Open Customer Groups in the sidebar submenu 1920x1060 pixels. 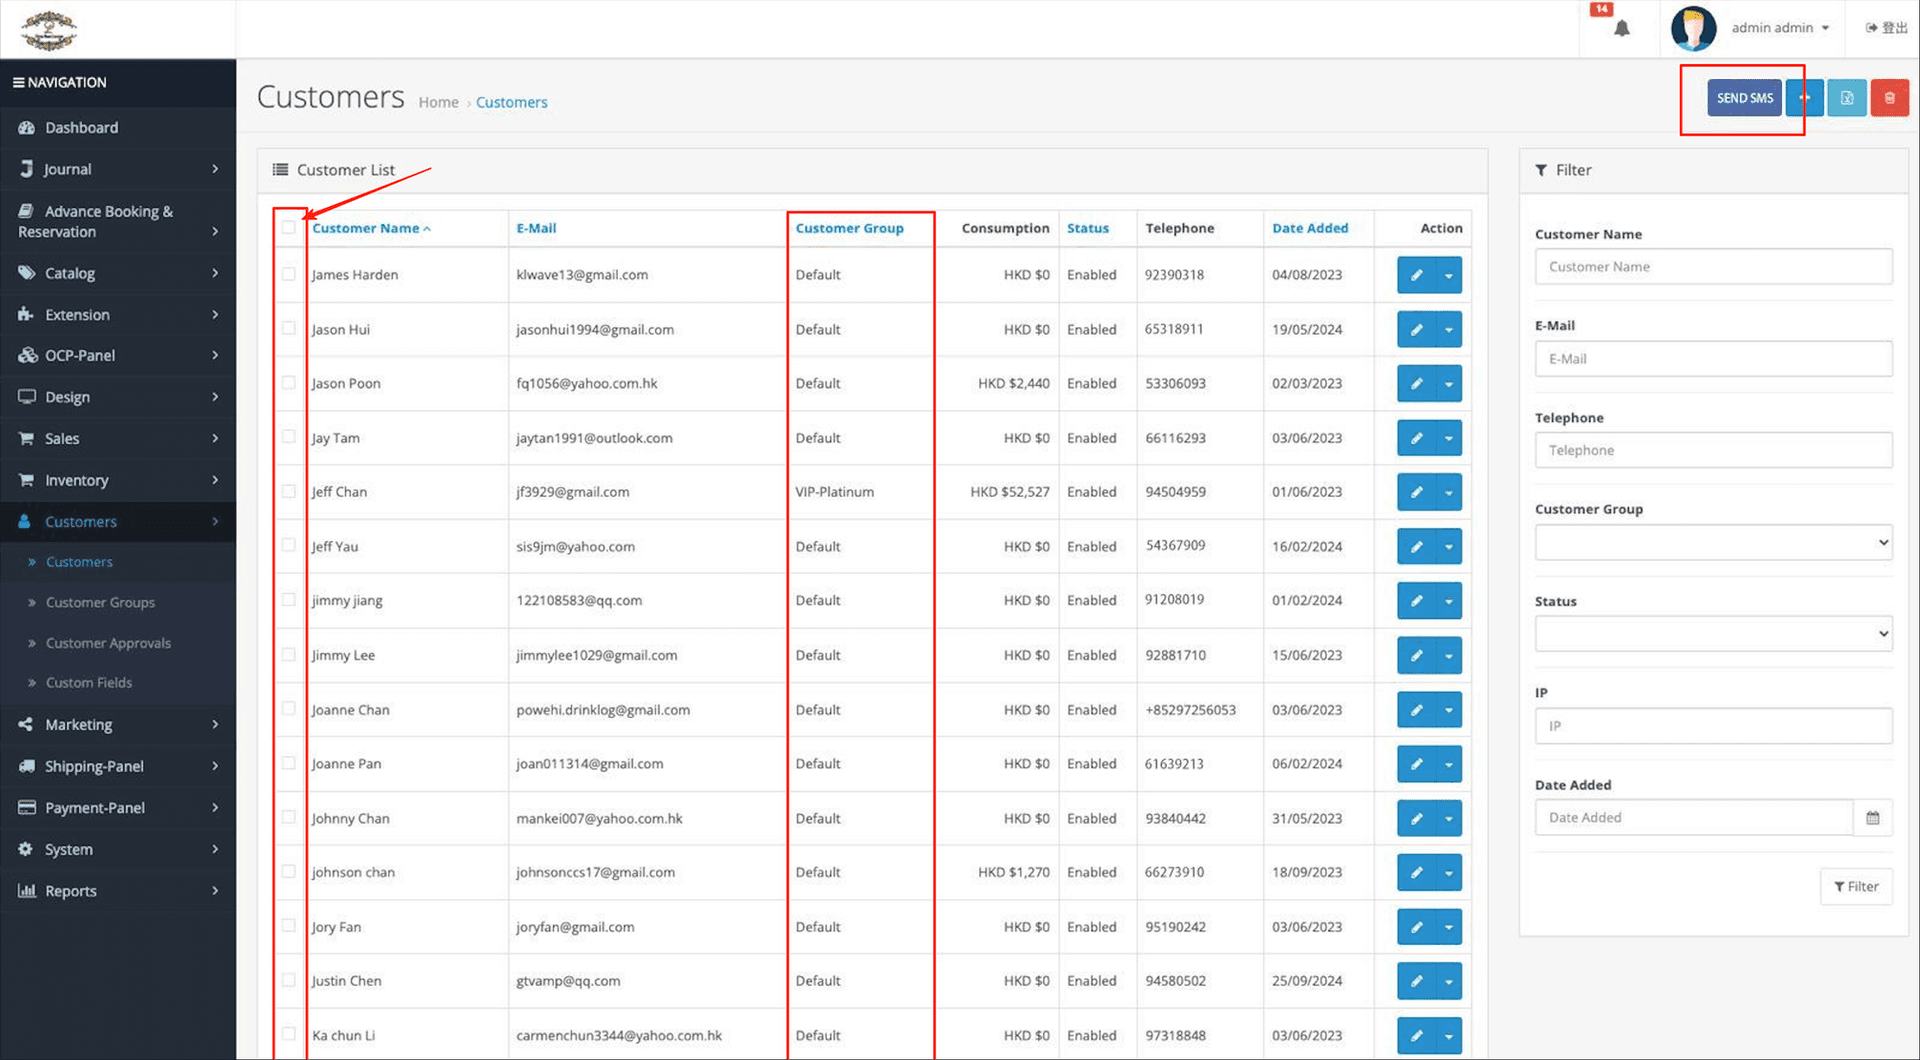click(100, 602)
